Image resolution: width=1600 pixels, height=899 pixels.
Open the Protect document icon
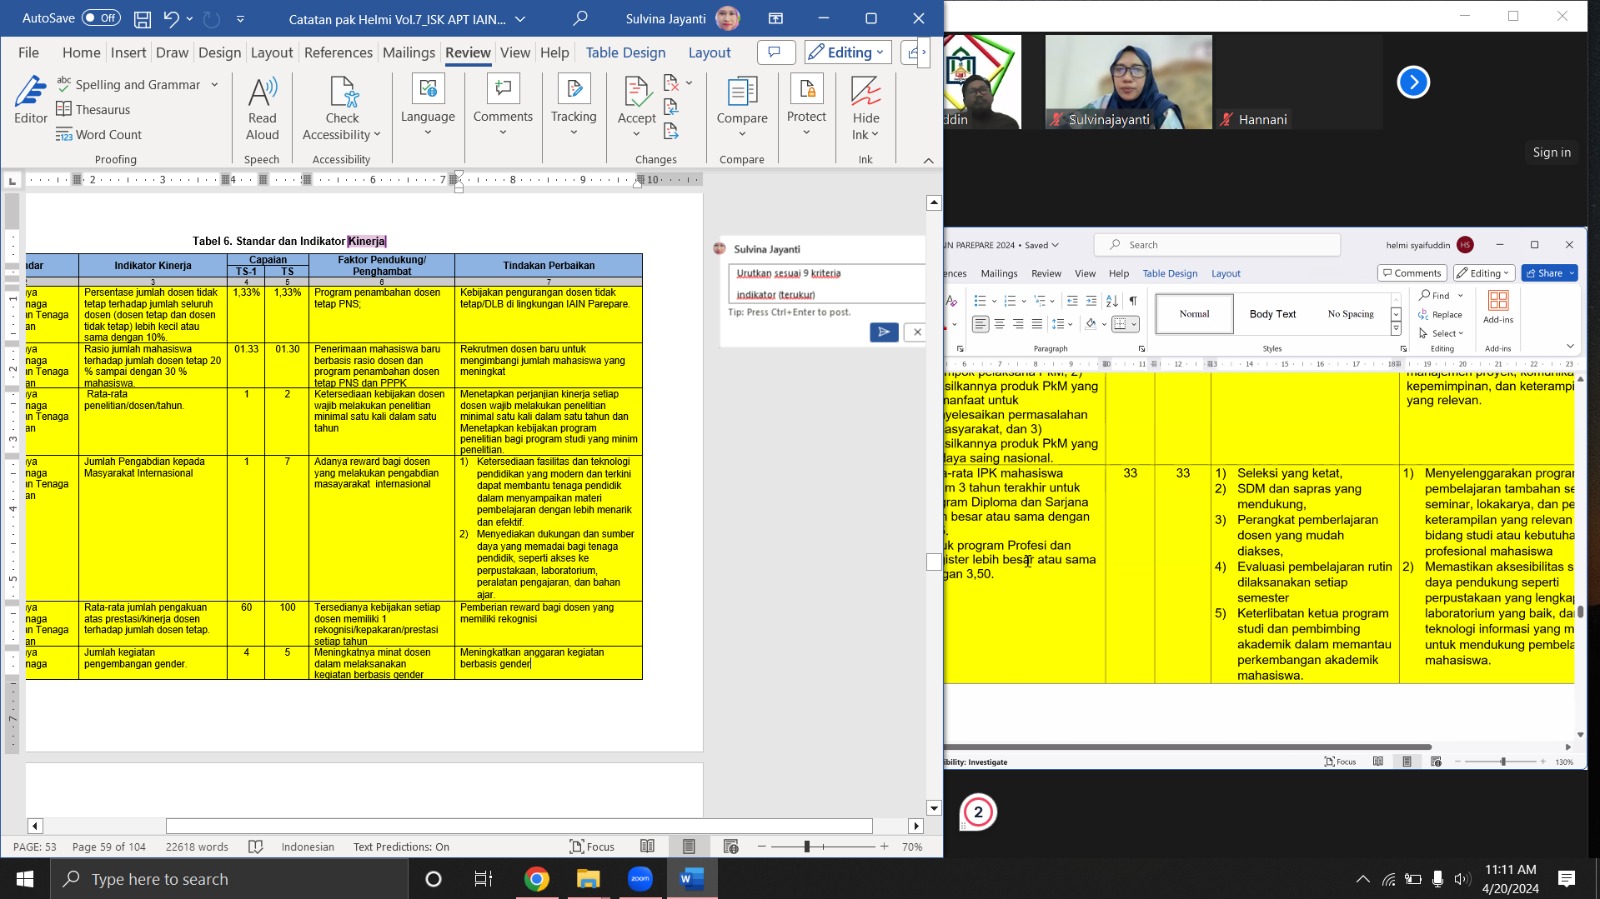click(806, 93)
